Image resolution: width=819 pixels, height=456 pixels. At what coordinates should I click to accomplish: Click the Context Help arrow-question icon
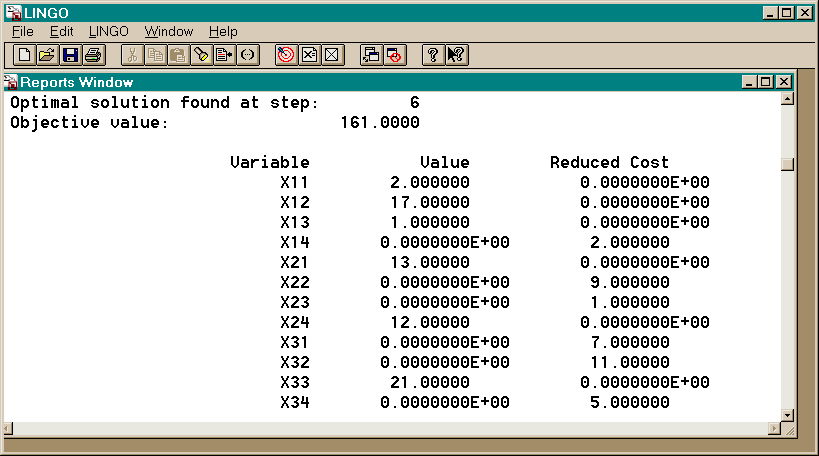click(x=457, y=55)
